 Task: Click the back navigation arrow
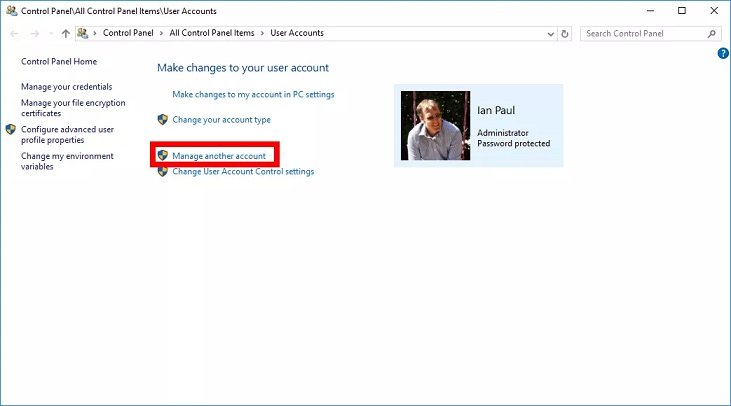(x=14, y=33)
